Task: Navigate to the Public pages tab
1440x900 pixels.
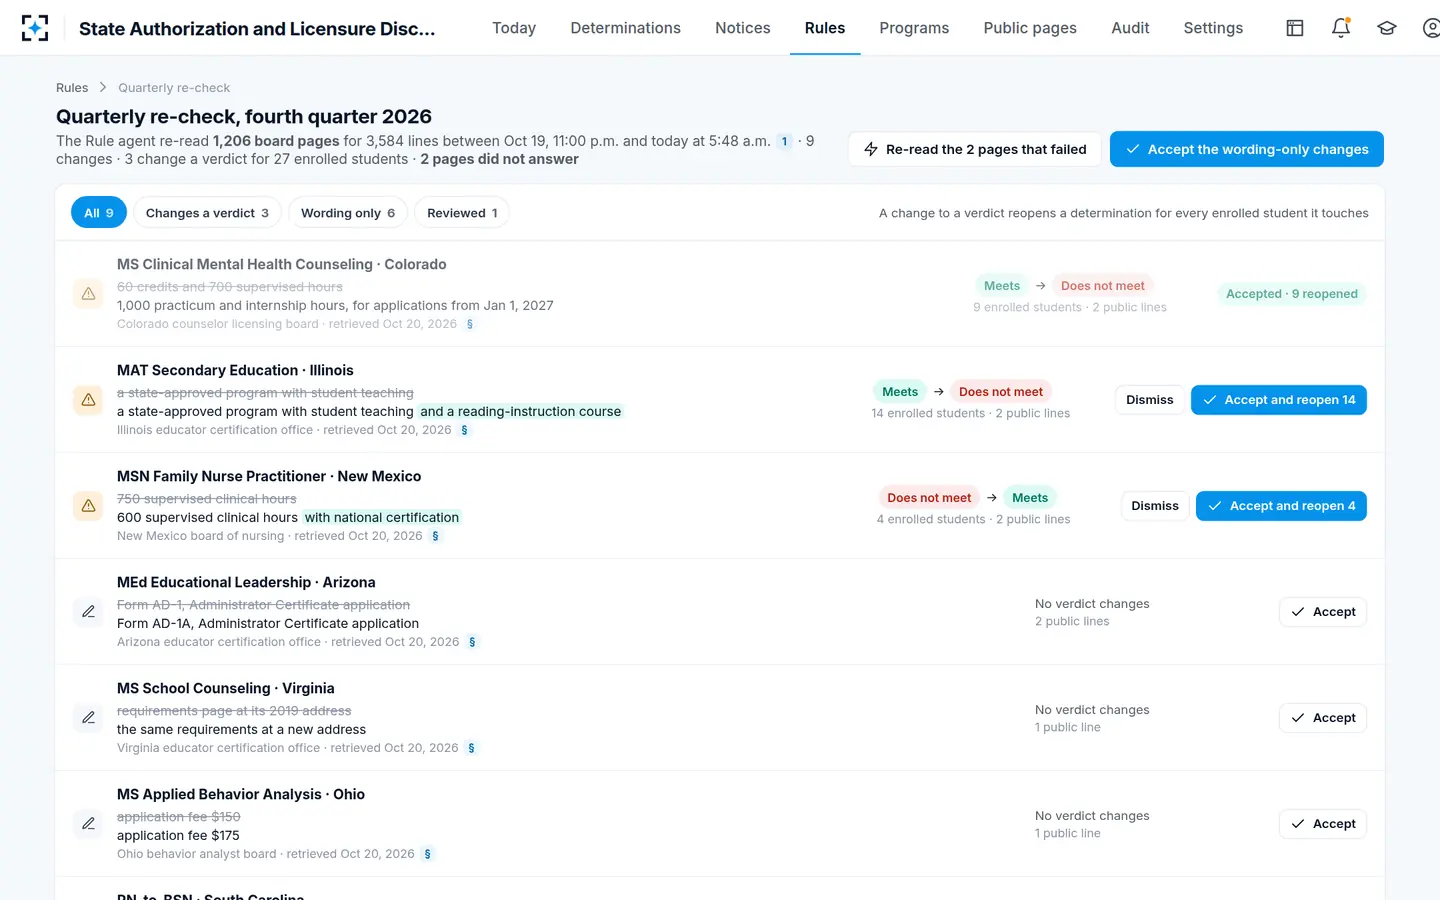Action: pos(1030,28)
